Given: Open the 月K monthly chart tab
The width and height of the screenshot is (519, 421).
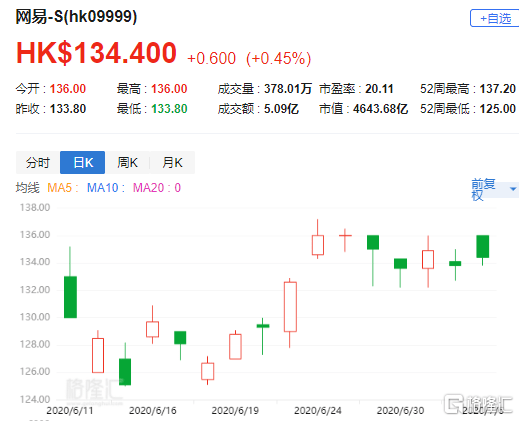Looking at the screenshot, I should (172, 163).
